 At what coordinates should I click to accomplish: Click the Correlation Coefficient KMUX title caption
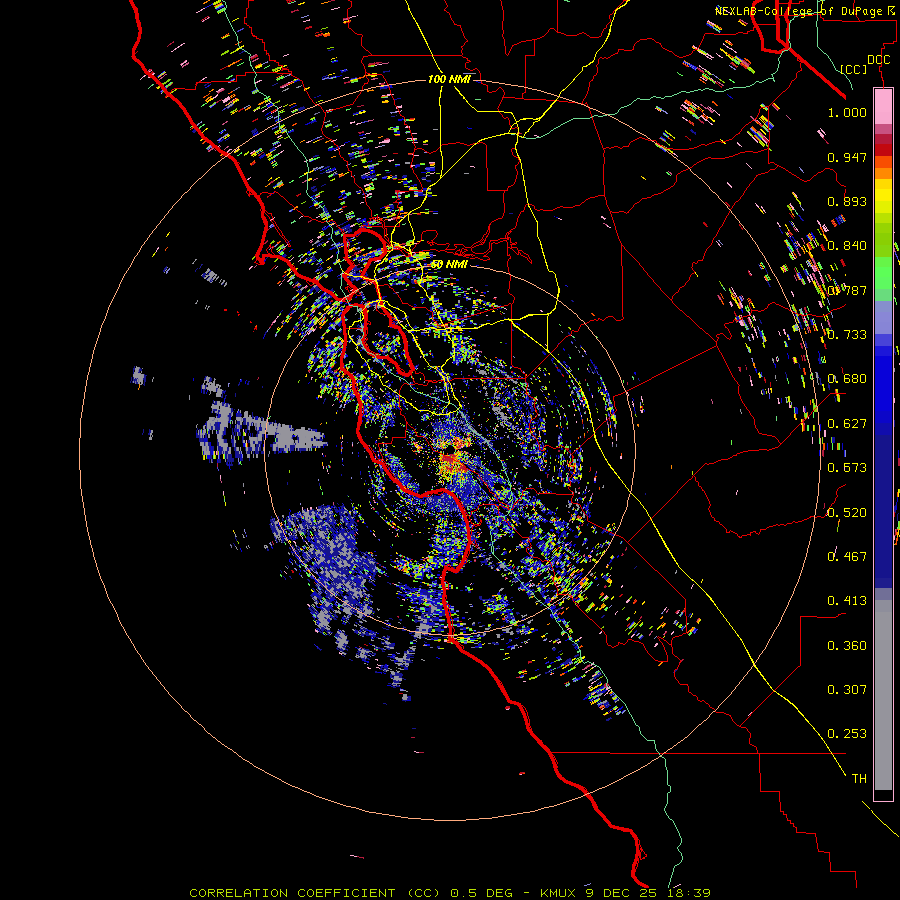tap(450, 893)
